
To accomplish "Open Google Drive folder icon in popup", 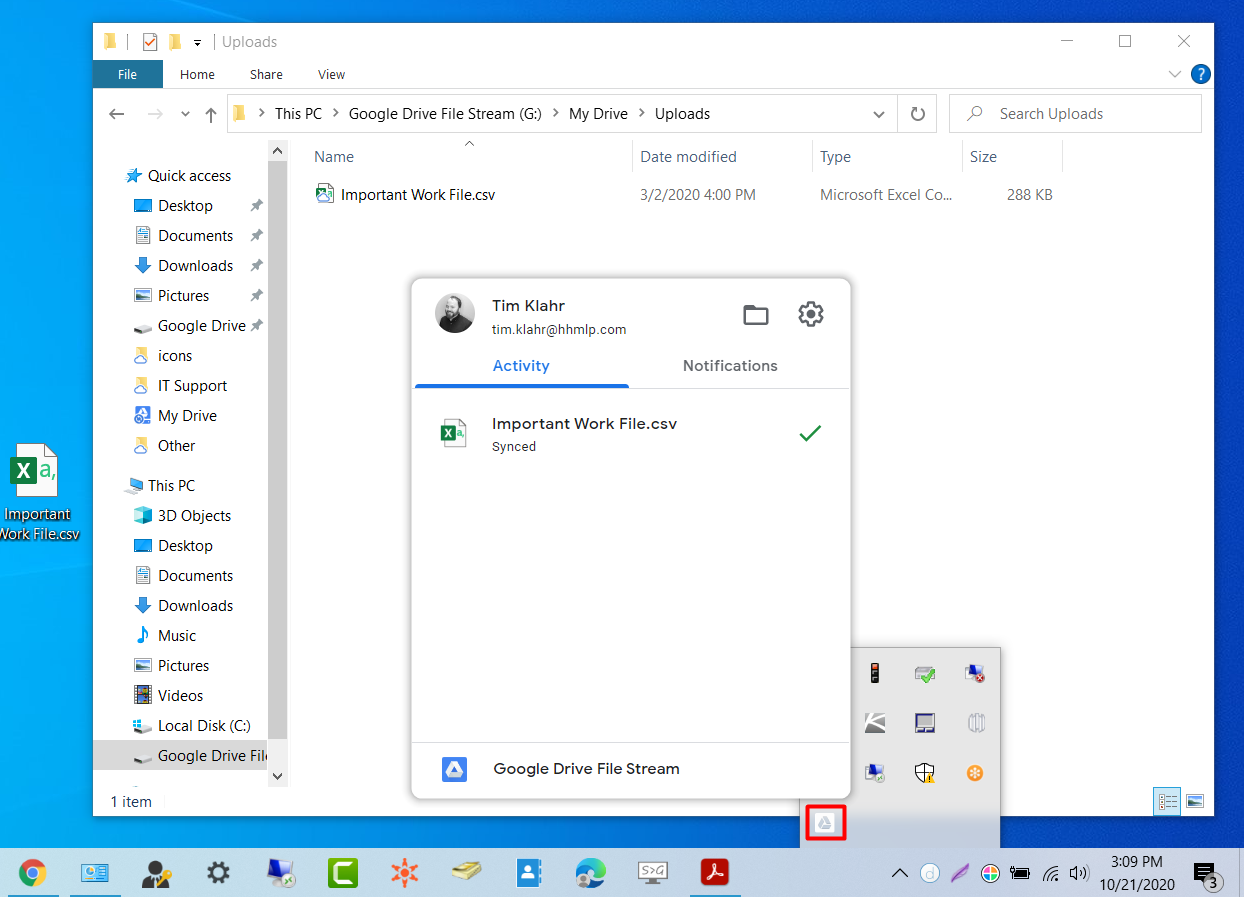I will click(x=756, y=315).
